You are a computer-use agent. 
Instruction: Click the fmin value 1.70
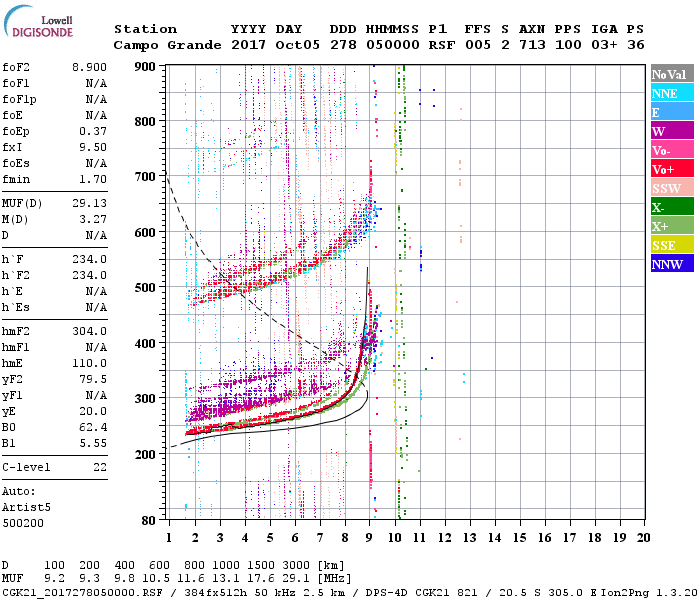pos(93,179)
